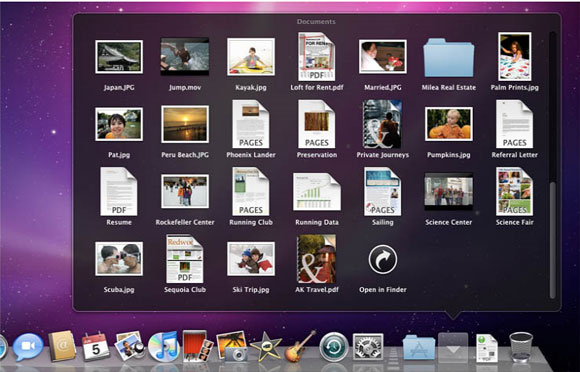
Task: Expand the Applications folder stack
Action: pos(419,347)
